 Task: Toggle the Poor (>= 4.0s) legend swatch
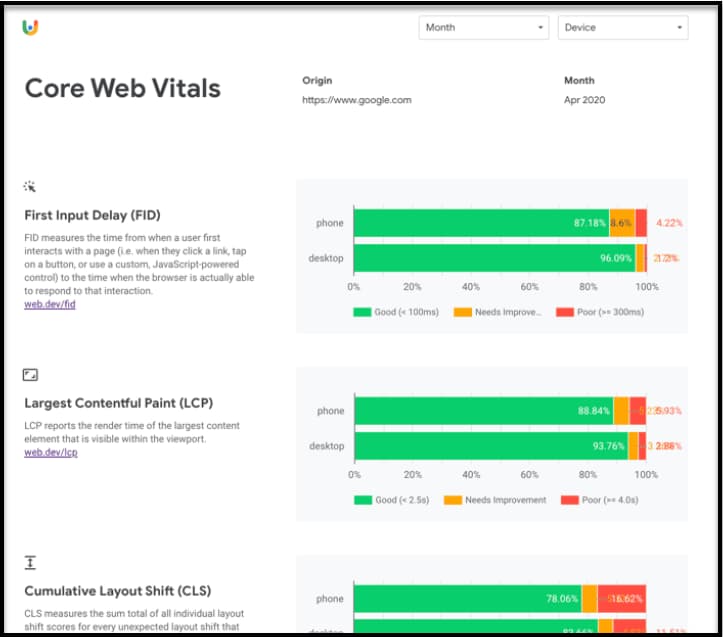click(x=569, y=500)
